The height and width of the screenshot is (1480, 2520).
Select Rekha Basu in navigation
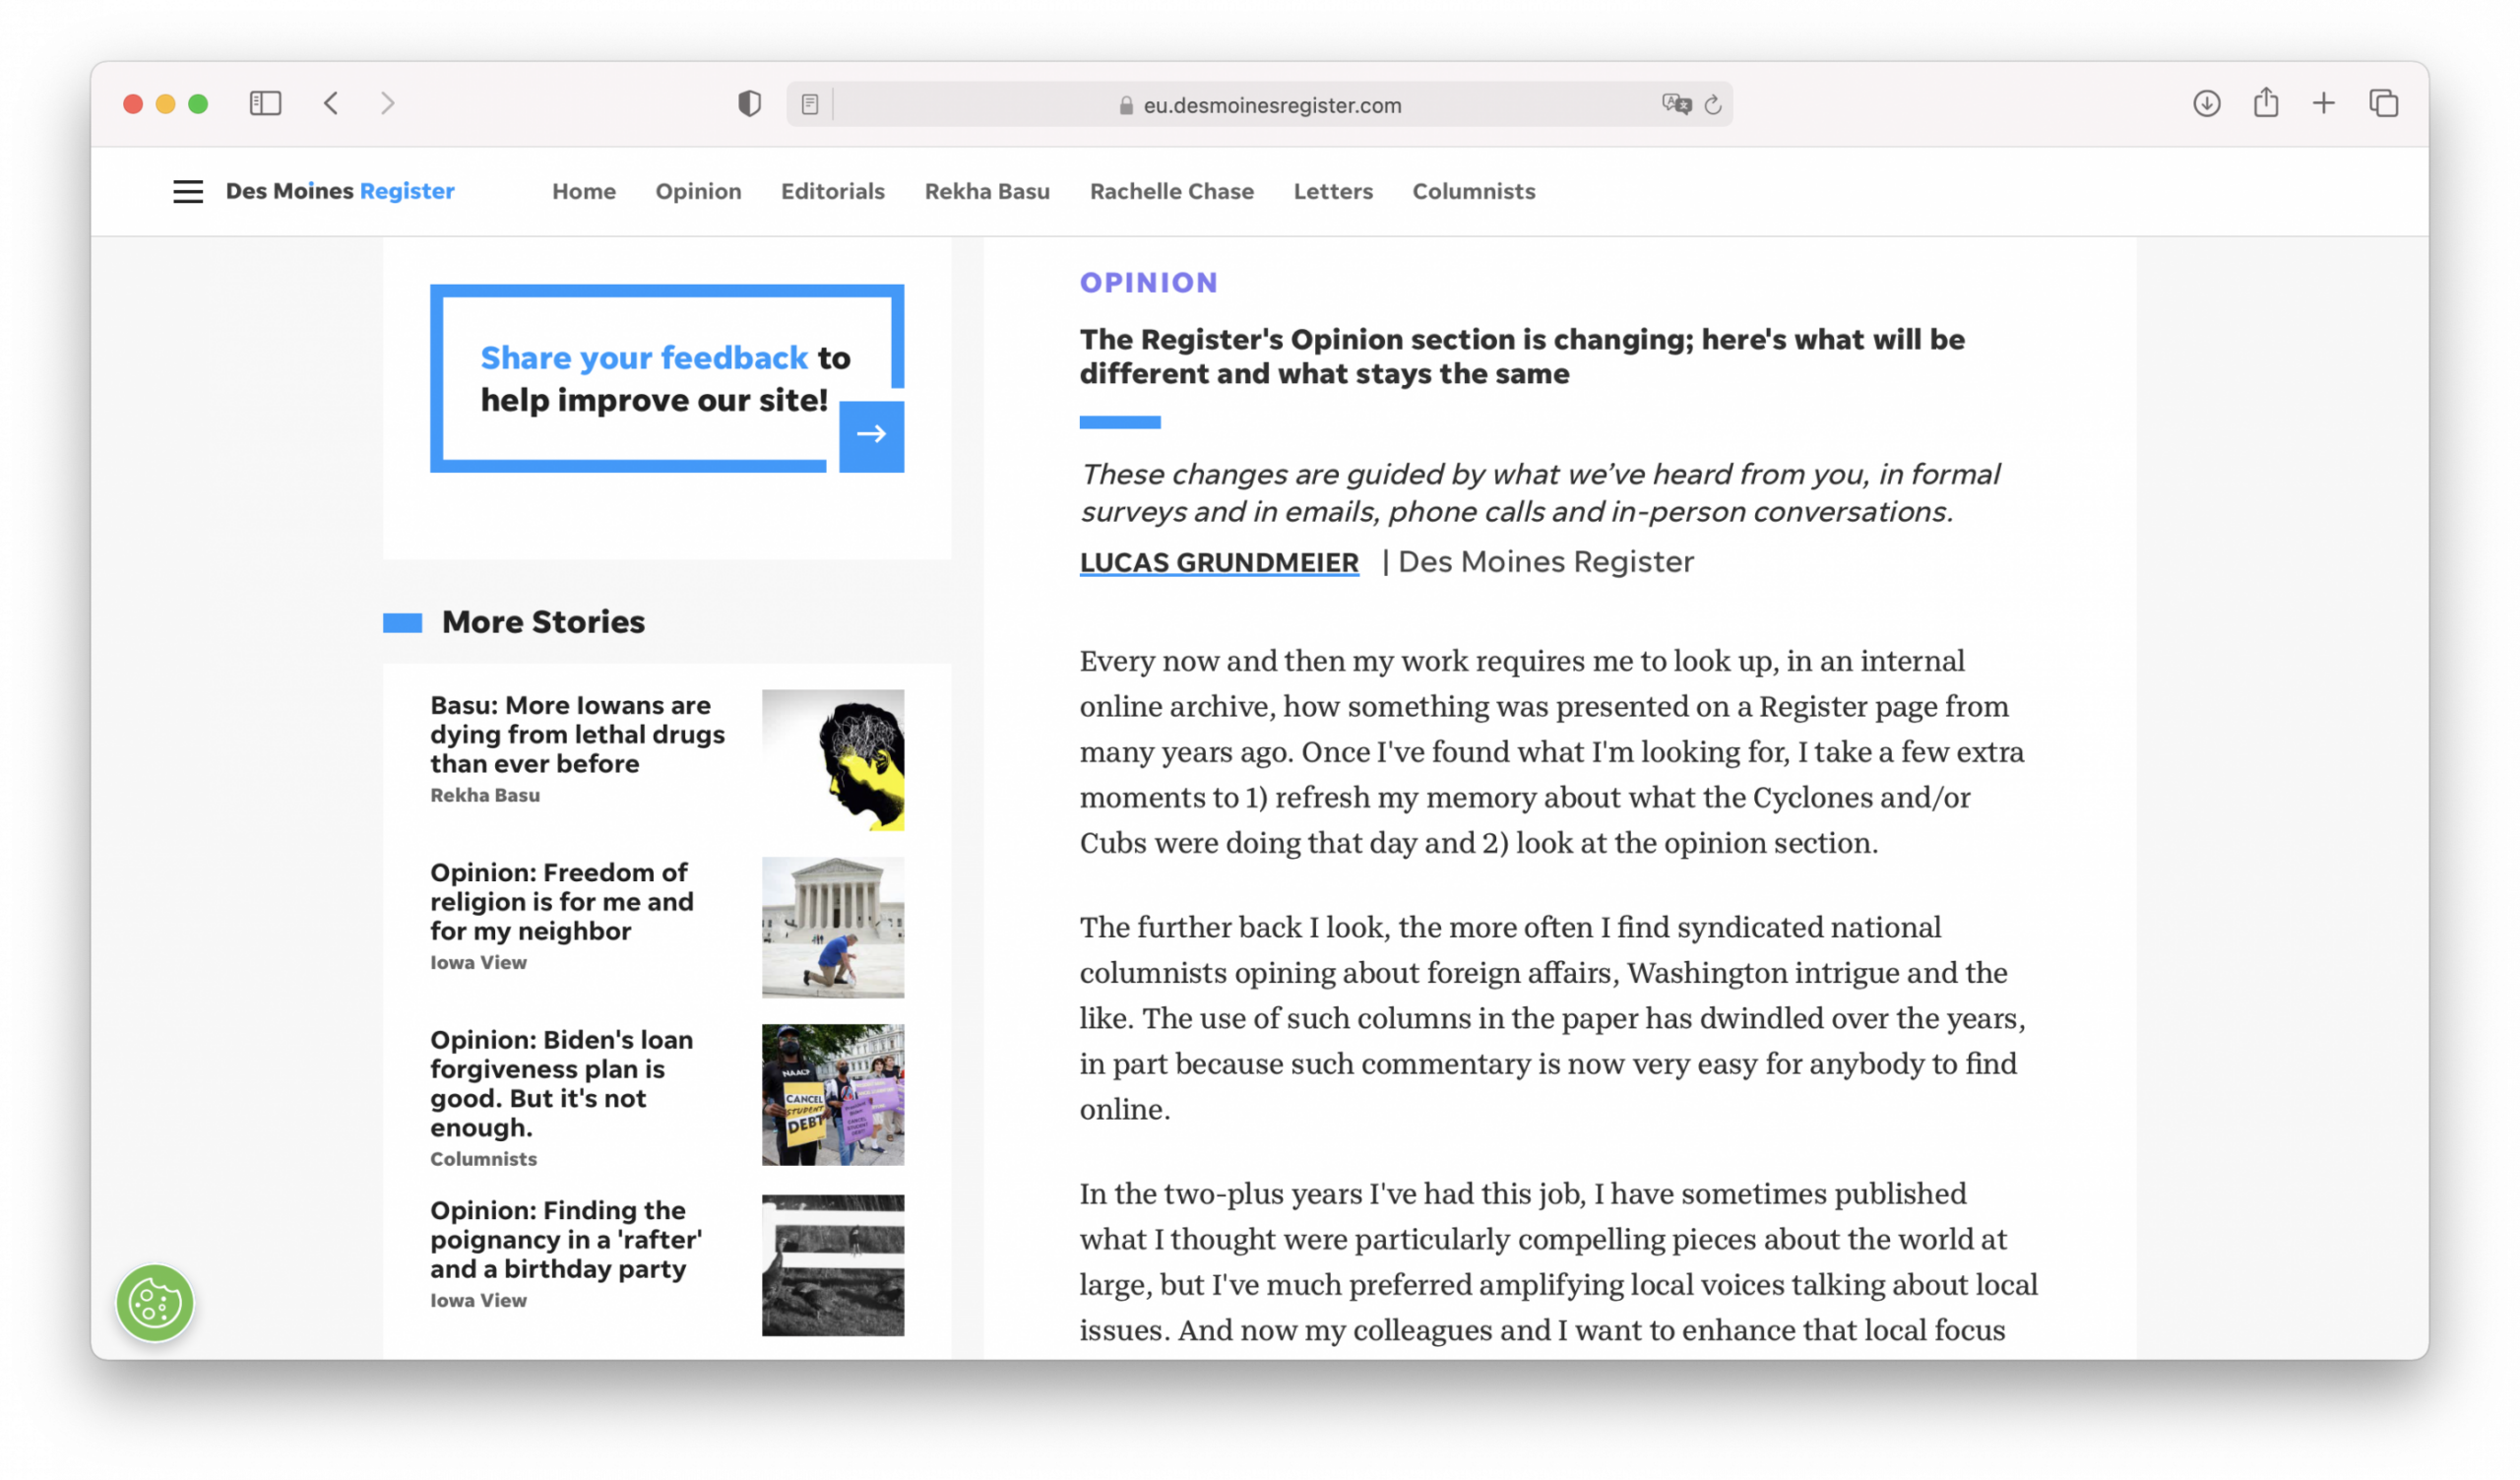click(987, 191)
